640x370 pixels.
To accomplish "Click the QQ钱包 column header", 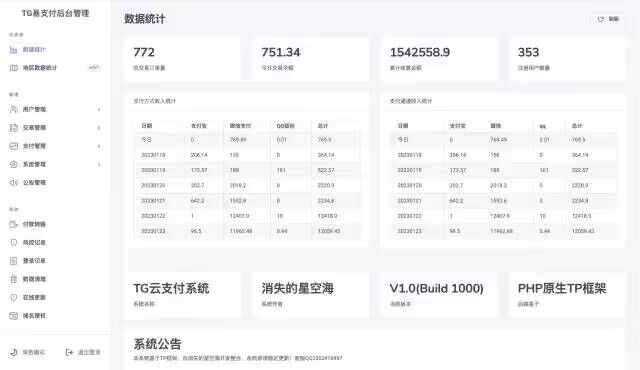I will pyautogui.click(x=286, y=126).
